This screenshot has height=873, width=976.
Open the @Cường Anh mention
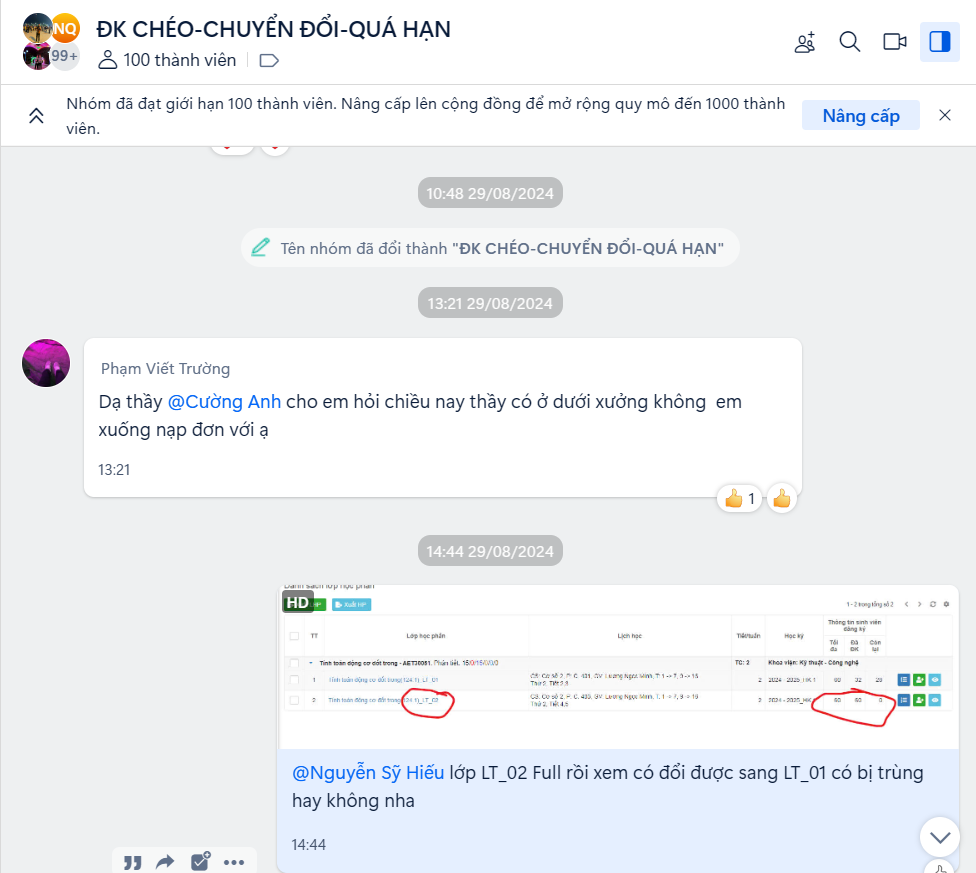pyautogui.click(x=224, y=402)
